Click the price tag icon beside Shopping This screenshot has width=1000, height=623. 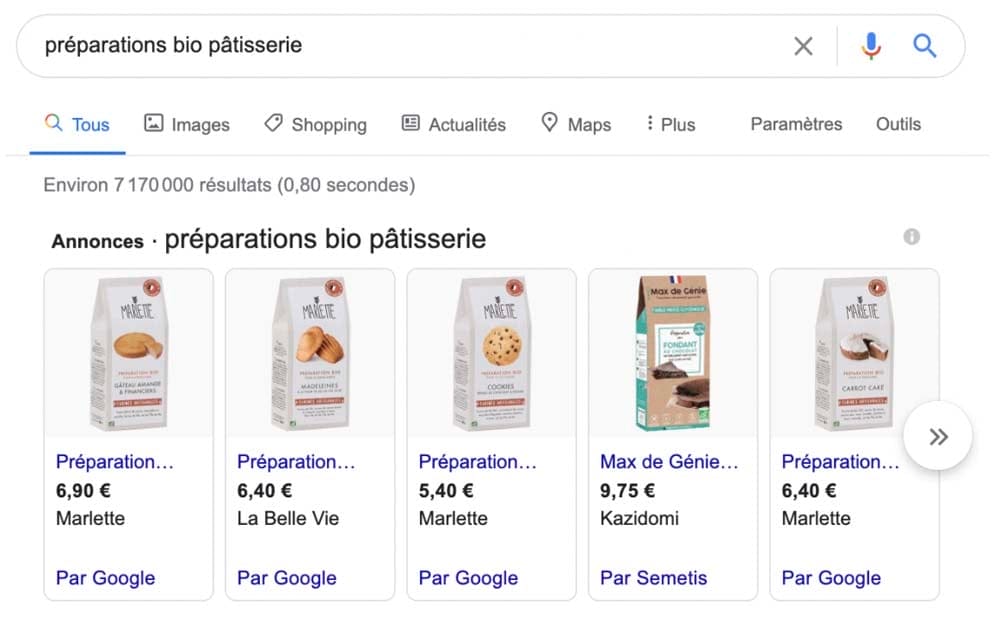[272, 123]
